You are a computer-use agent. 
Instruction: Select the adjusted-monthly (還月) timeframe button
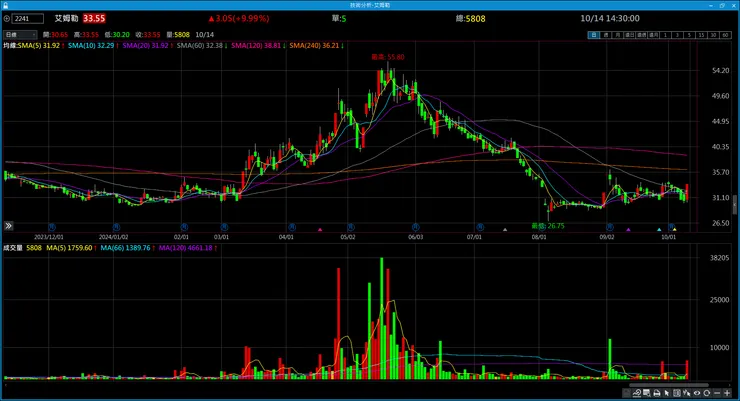[x=653, y=35]
